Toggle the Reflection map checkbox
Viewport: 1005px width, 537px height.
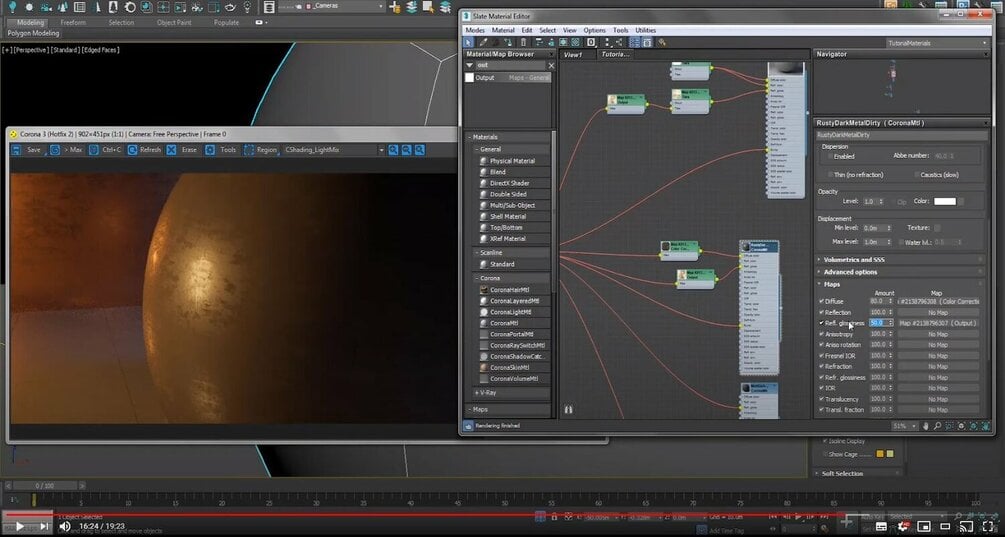tap(821, 312)
